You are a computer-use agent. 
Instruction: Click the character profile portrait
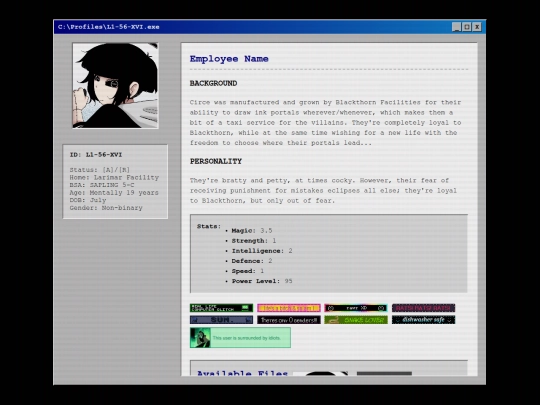(115, 85)
